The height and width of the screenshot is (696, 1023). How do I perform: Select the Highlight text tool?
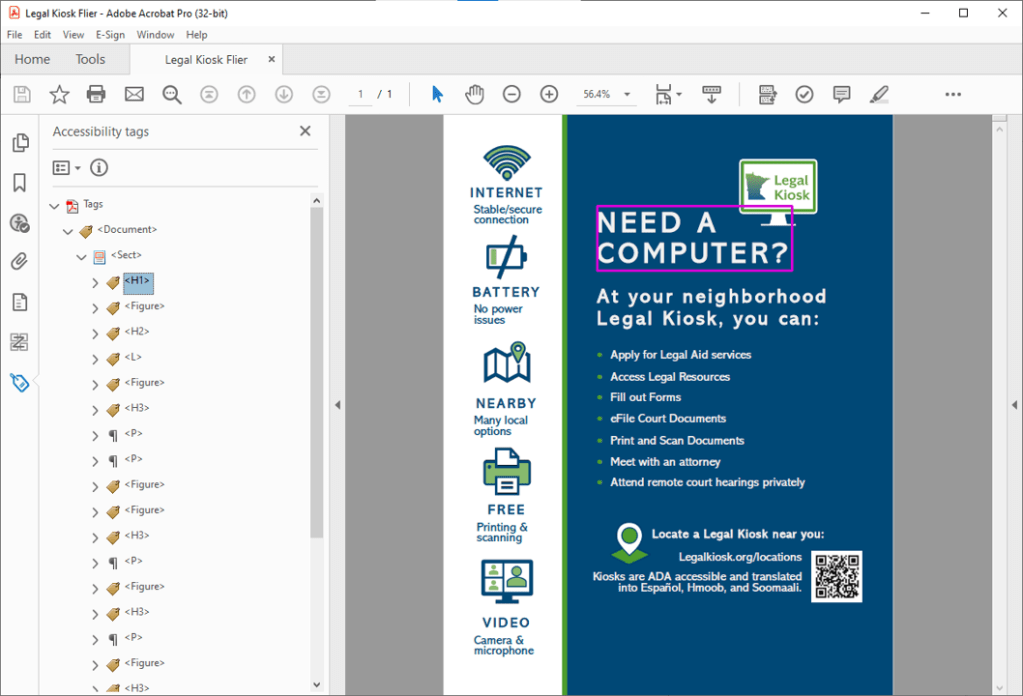pyautogui.click(x=879, y=93)
